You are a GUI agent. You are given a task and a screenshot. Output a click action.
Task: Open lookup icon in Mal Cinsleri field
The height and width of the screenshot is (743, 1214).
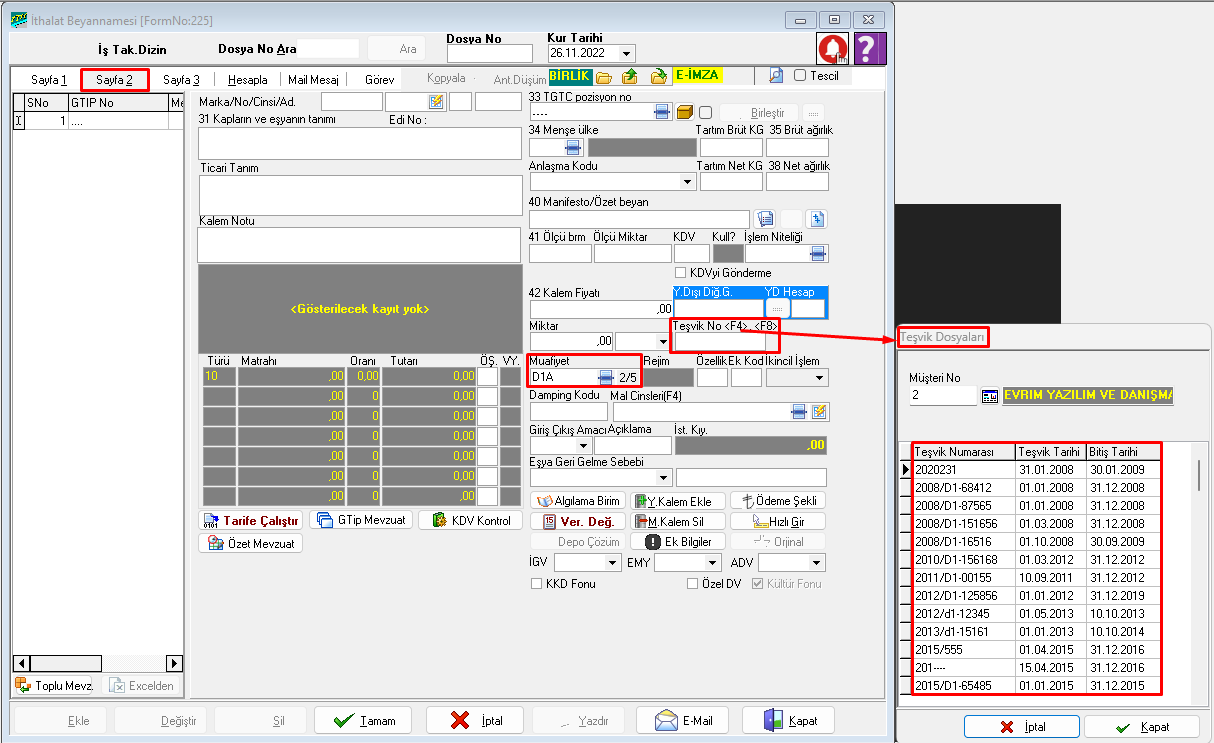tap(799, 411)
